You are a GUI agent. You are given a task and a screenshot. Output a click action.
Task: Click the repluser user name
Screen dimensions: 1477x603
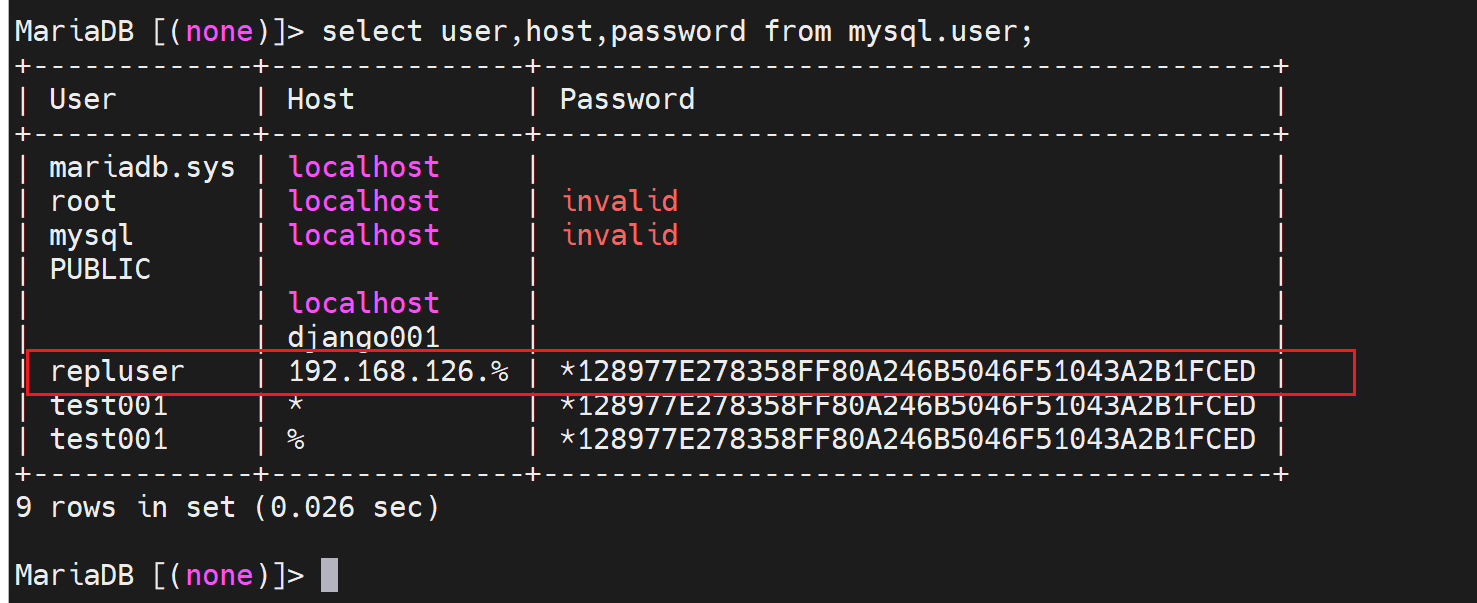(x=117, y=372)
